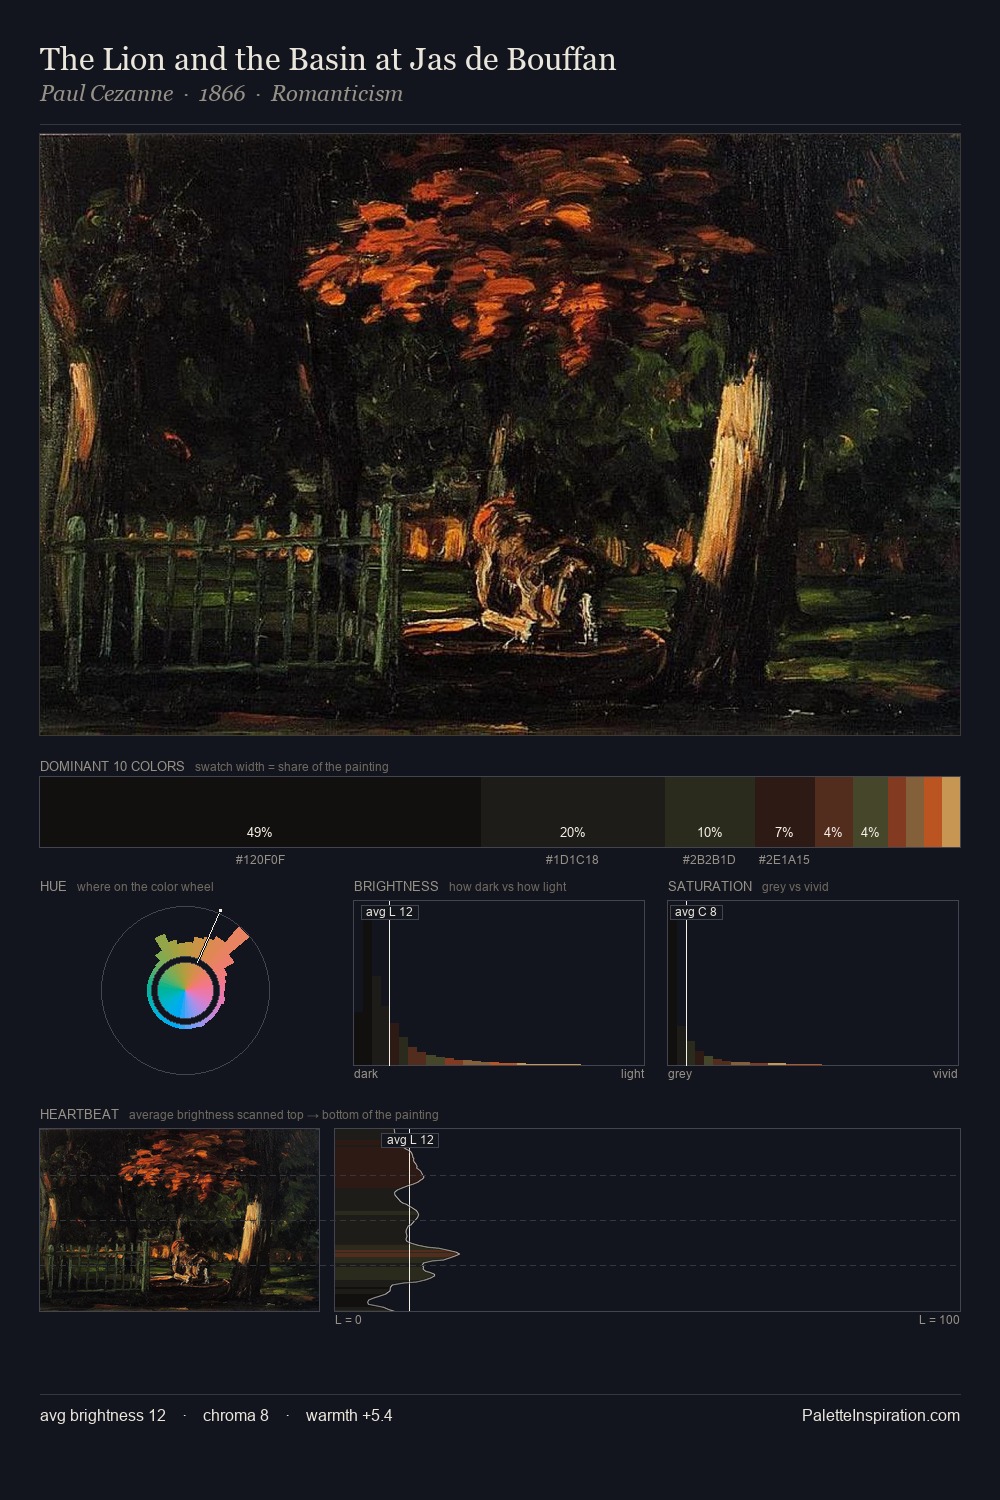1000x1500 pixels.
Task: Click 'swatch width = share of the painting'
Action: [x=292, y=767]
